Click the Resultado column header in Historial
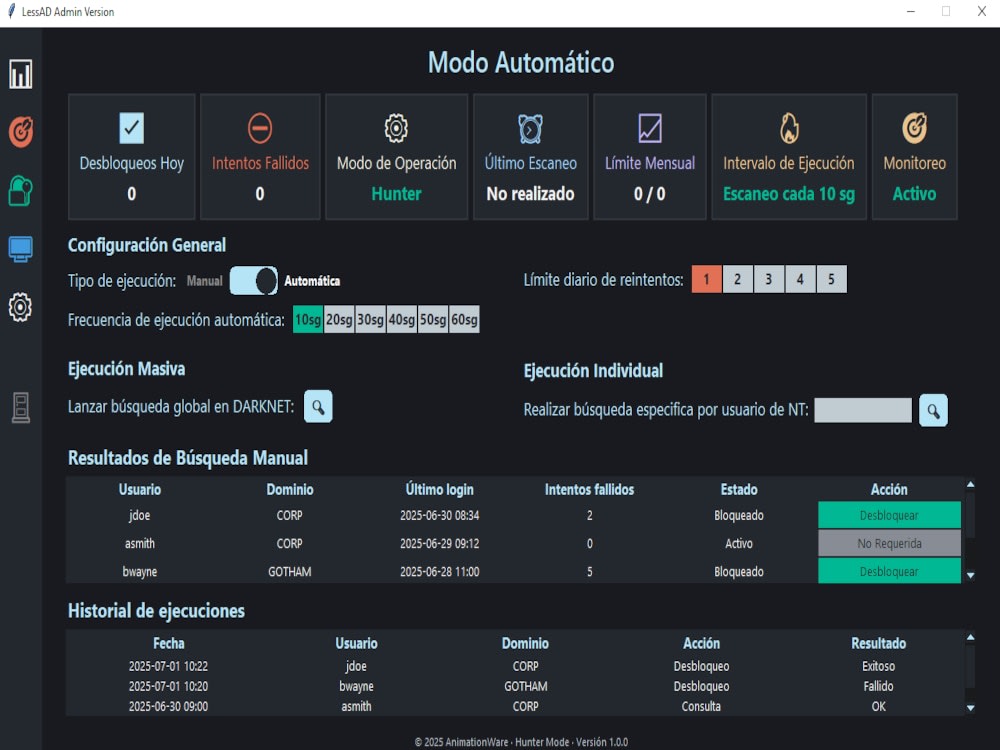Image resolution: width=1000 pixels, height=750 pixels. (878, 643)
